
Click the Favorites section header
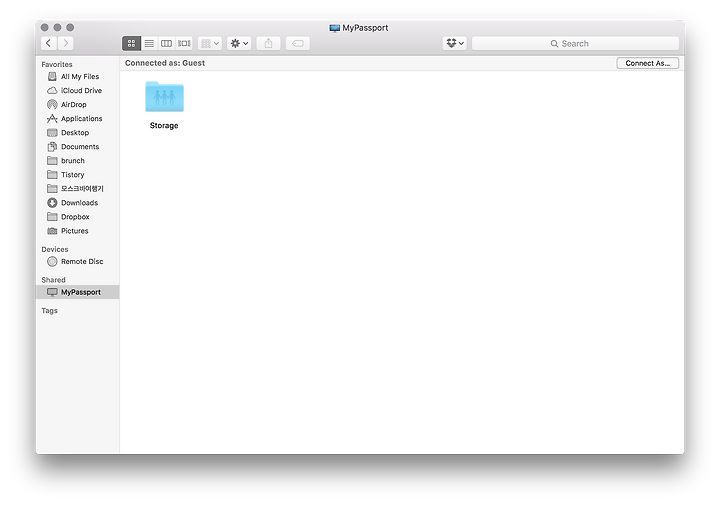57,64
